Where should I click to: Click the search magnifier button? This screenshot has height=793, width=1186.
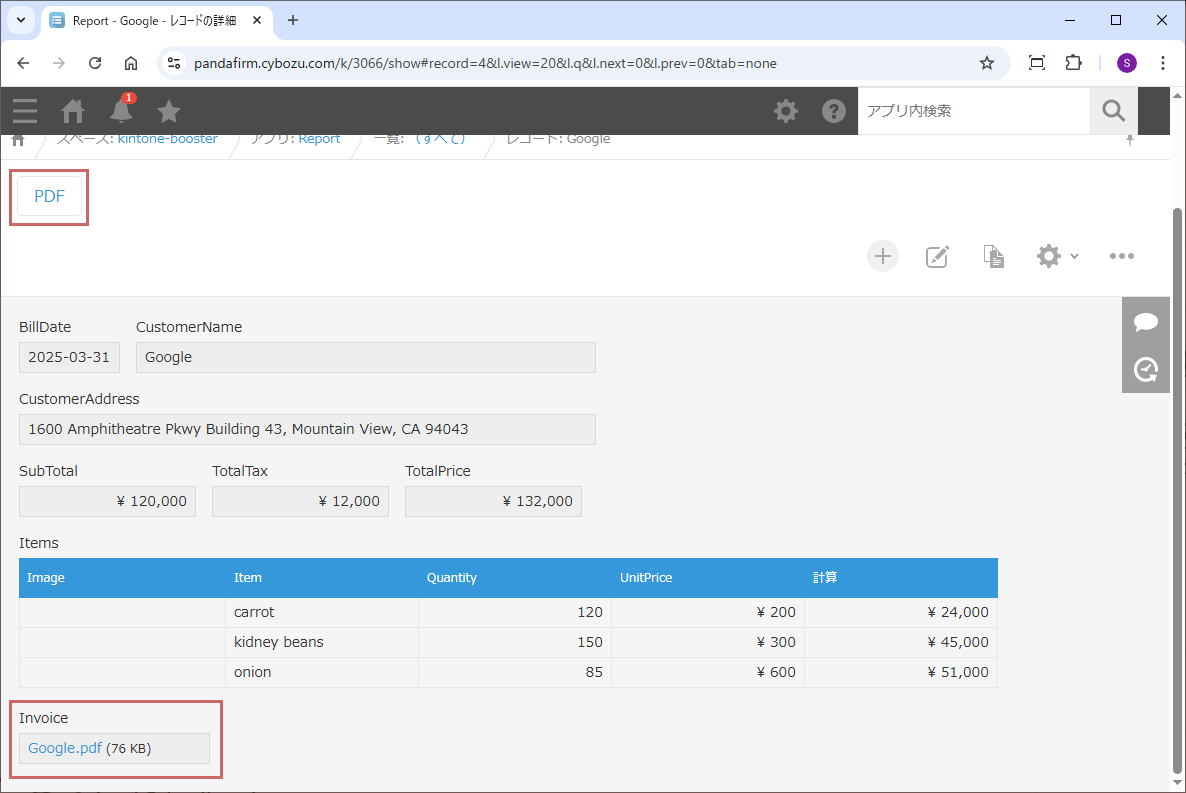[1113, 111]
